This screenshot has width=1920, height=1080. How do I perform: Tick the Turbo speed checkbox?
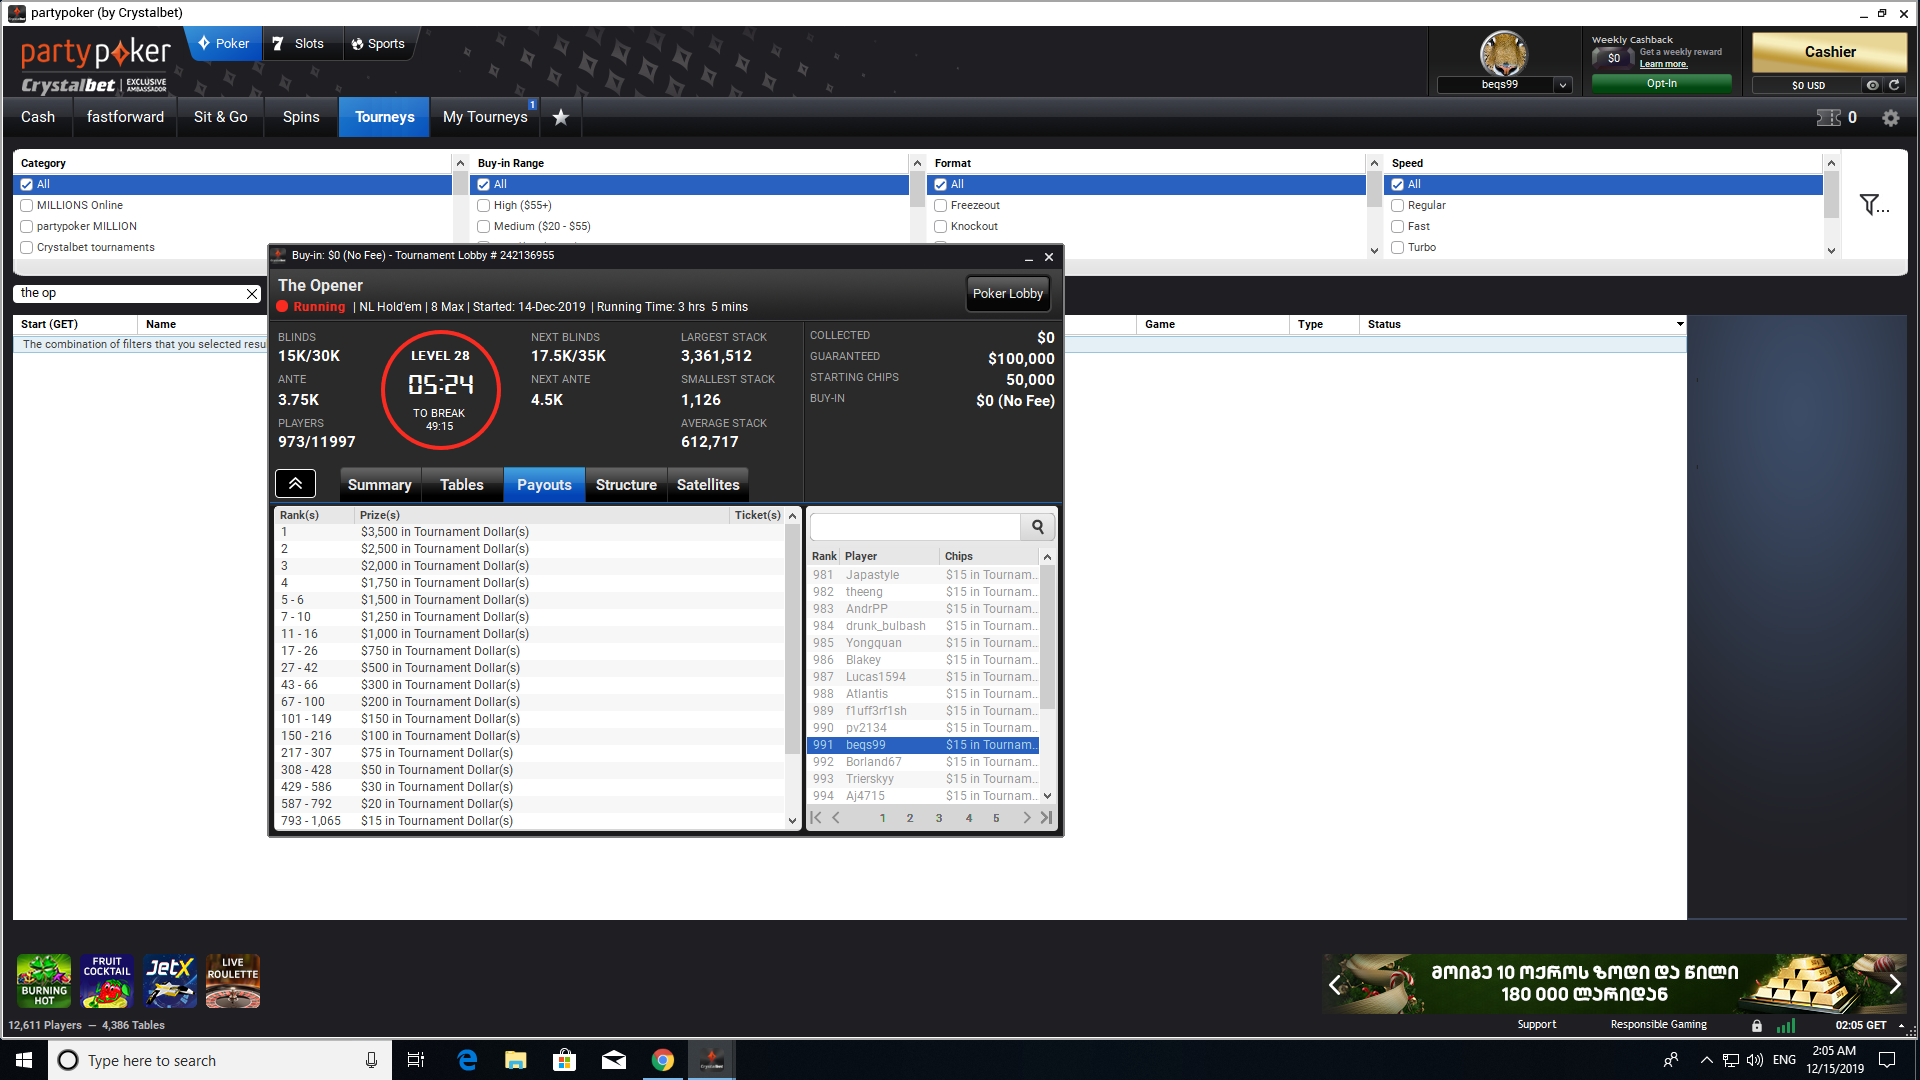[1397, 247]
